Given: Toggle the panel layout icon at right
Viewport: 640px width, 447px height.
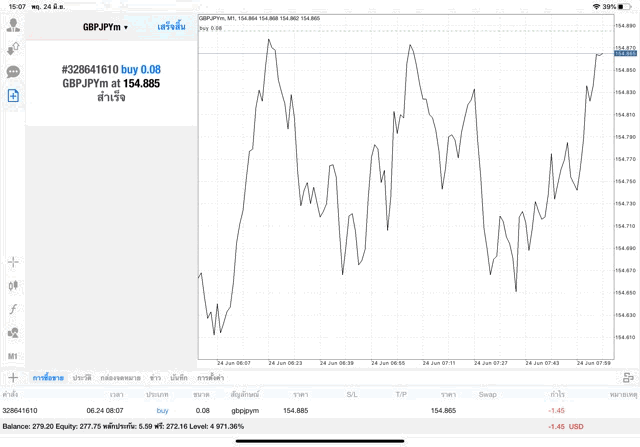Looking at the screenshot, I should pos(628,378).
